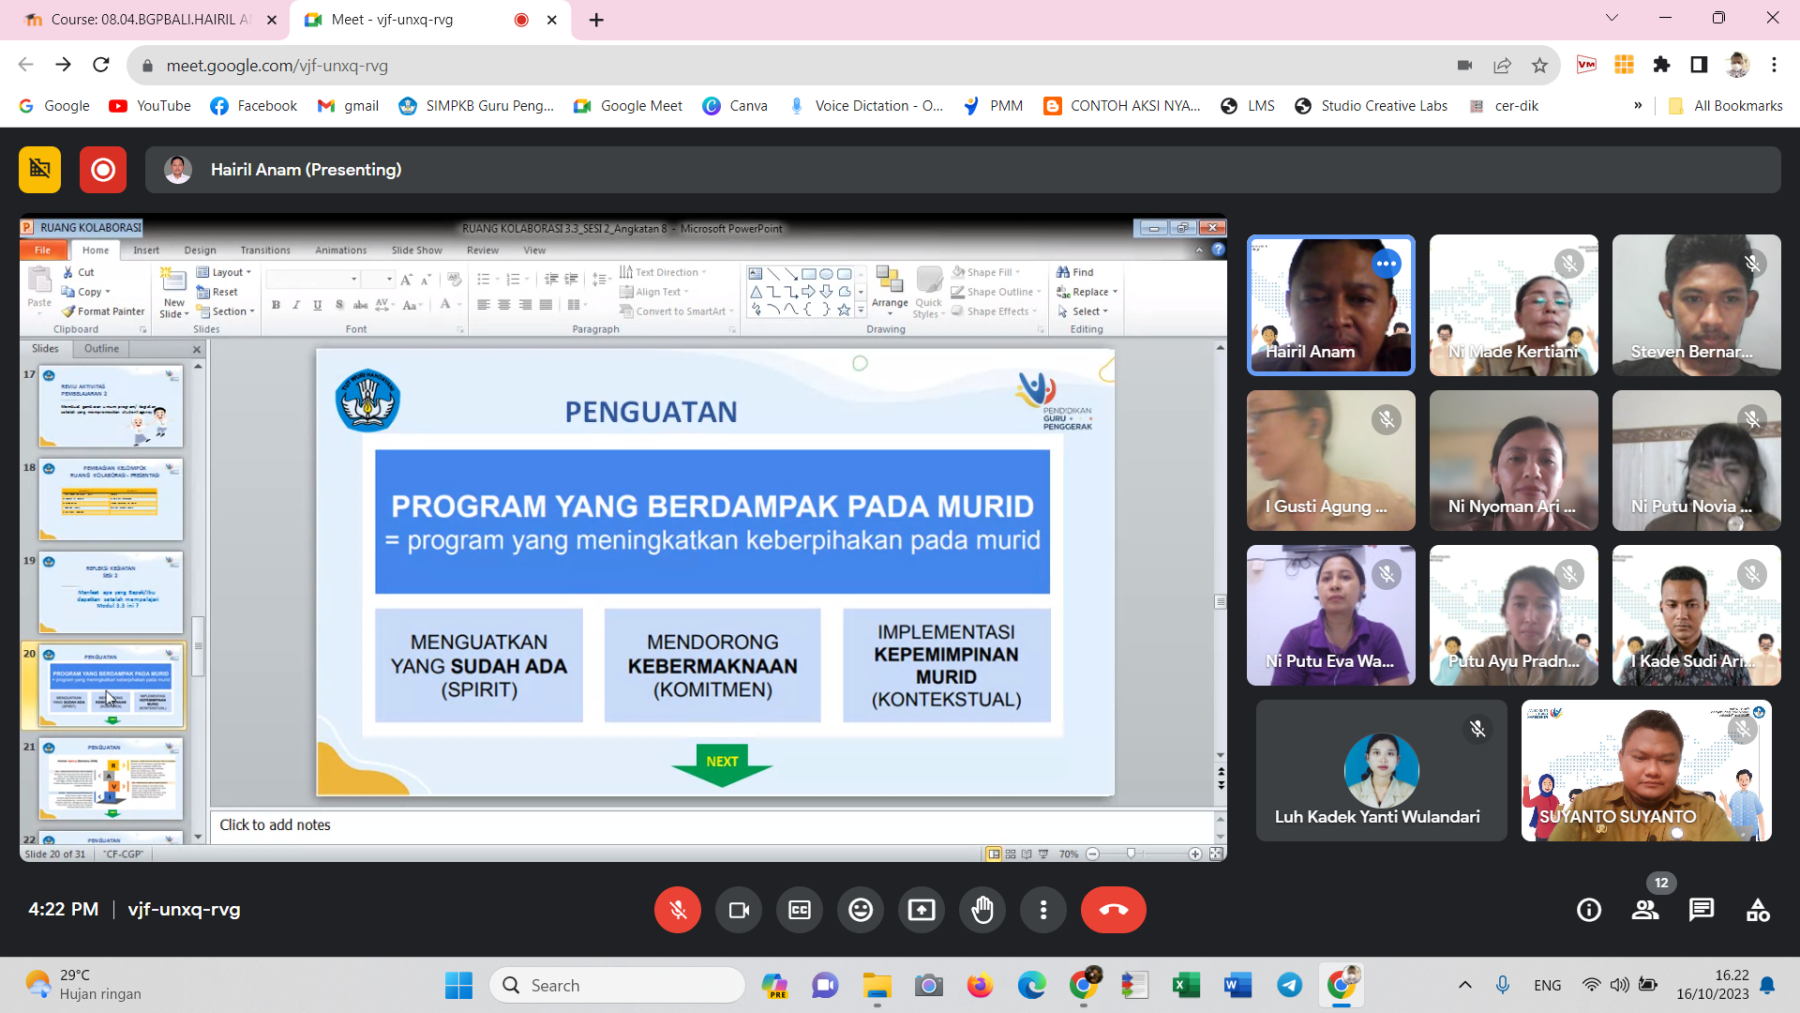1800x1013 pixels.
Task: Click the red leave call button
Action: pyautogui.click(x=1113, y=909)
